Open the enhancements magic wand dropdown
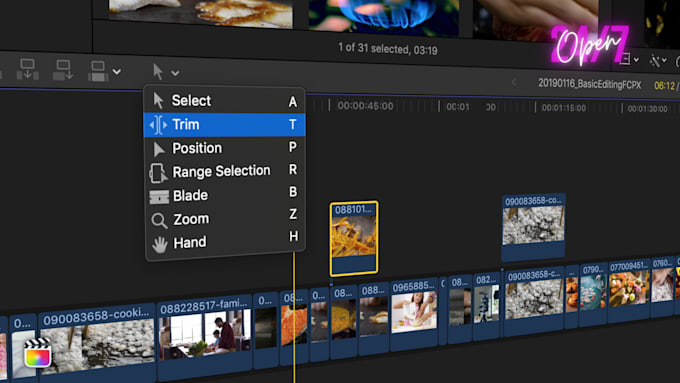This screenshot has height=383, width=680. click(658, 60)
